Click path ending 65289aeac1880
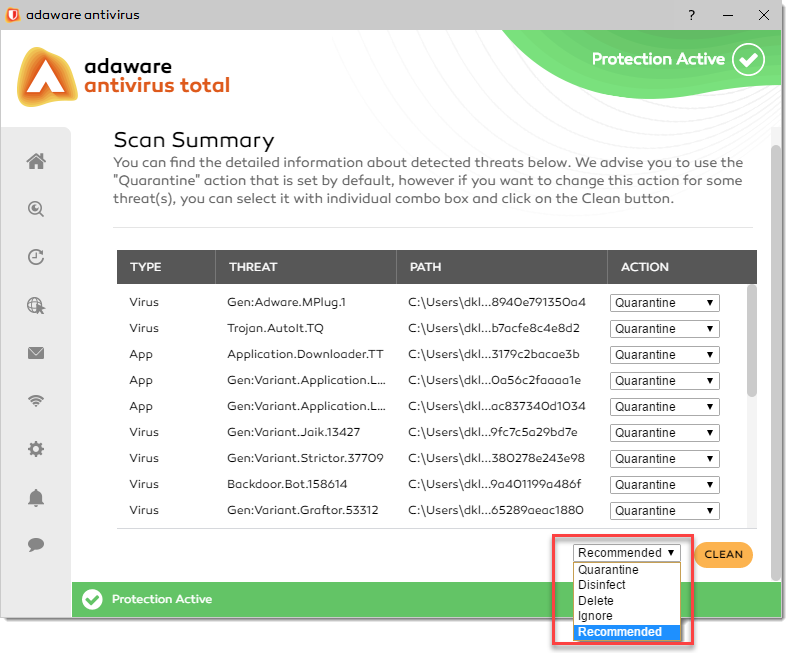Image resolution: width=790 pixels, height=653 pixels. pyautogui.click(x=496, y=510)
